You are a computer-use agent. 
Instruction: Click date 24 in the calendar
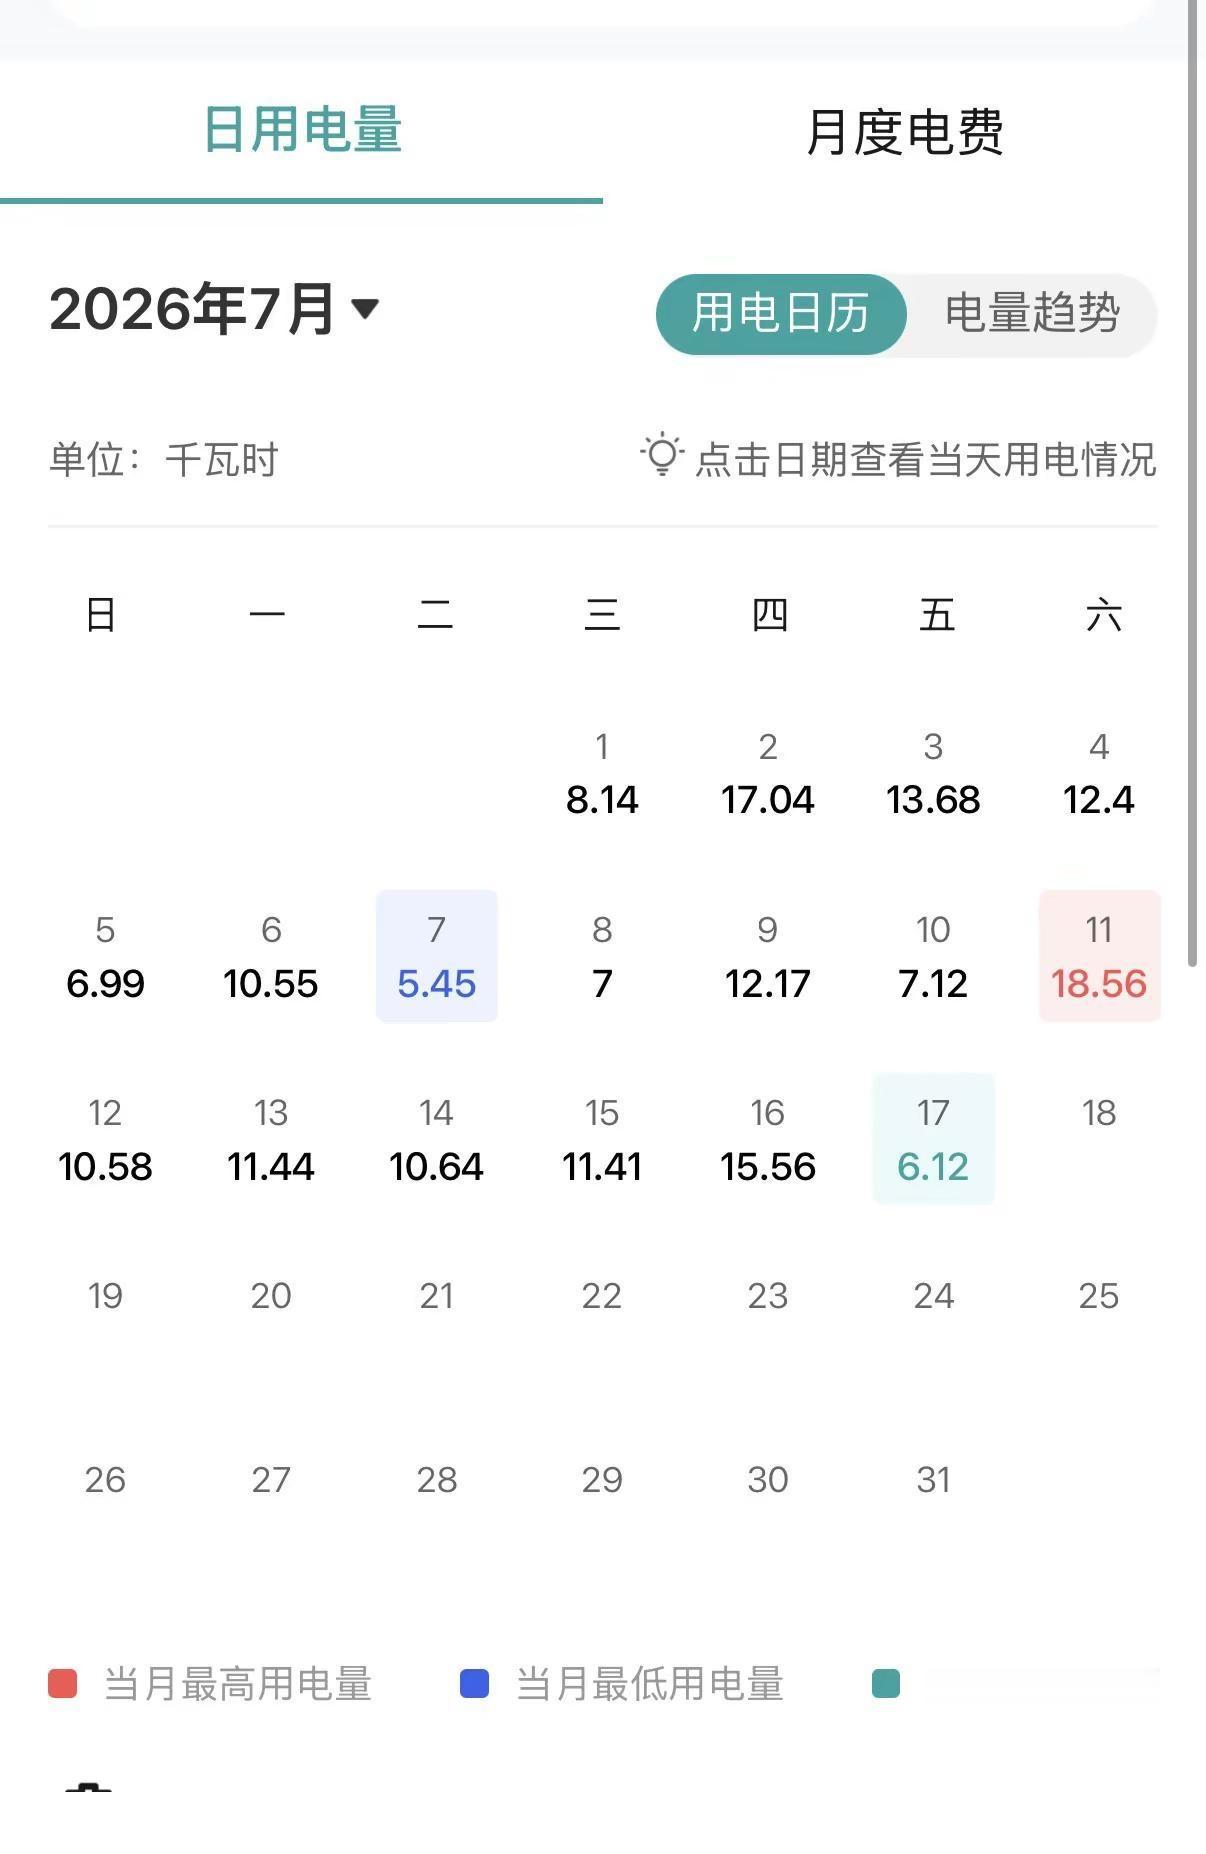pyautogui.click(x=933, y=1296)
